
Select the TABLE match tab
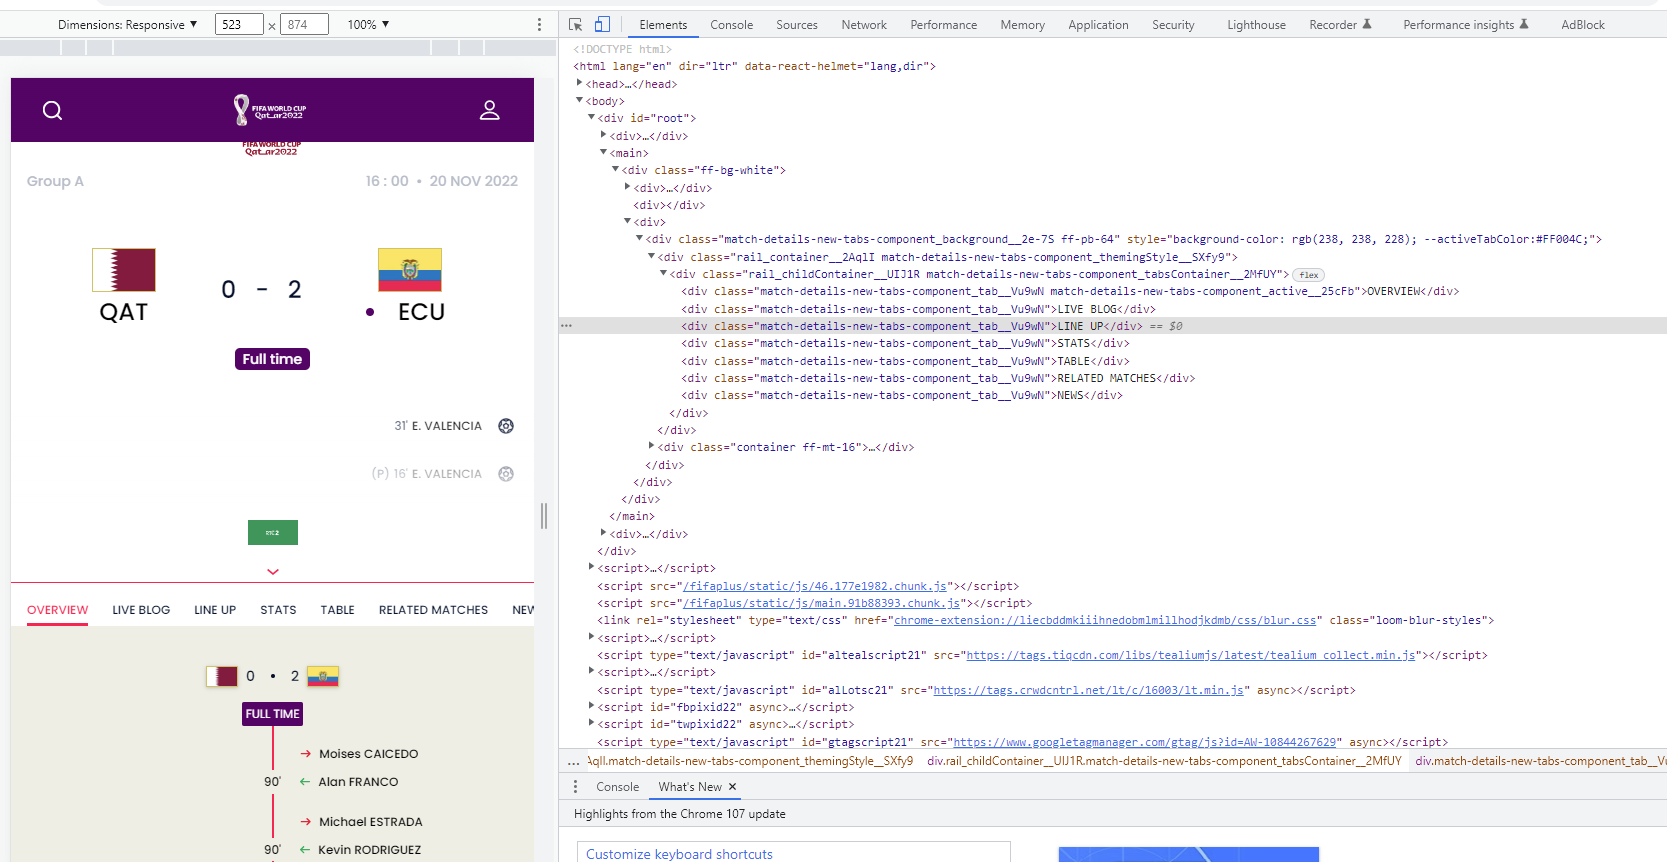coord(338,610)
